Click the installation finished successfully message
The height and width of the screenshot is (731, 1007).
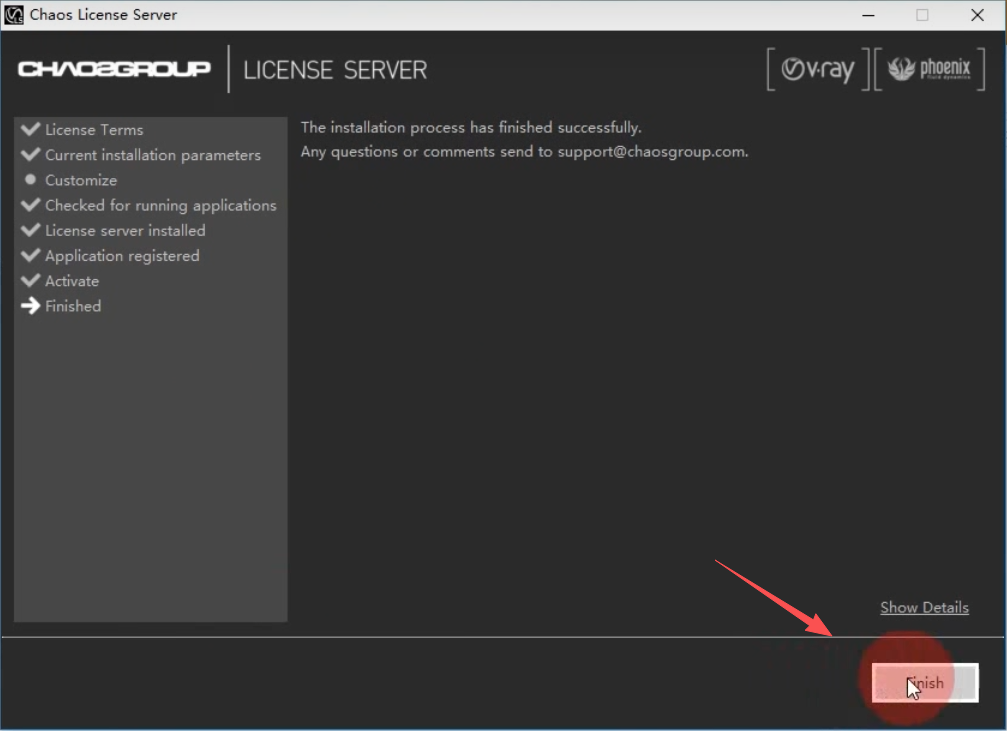pos(471,127)
